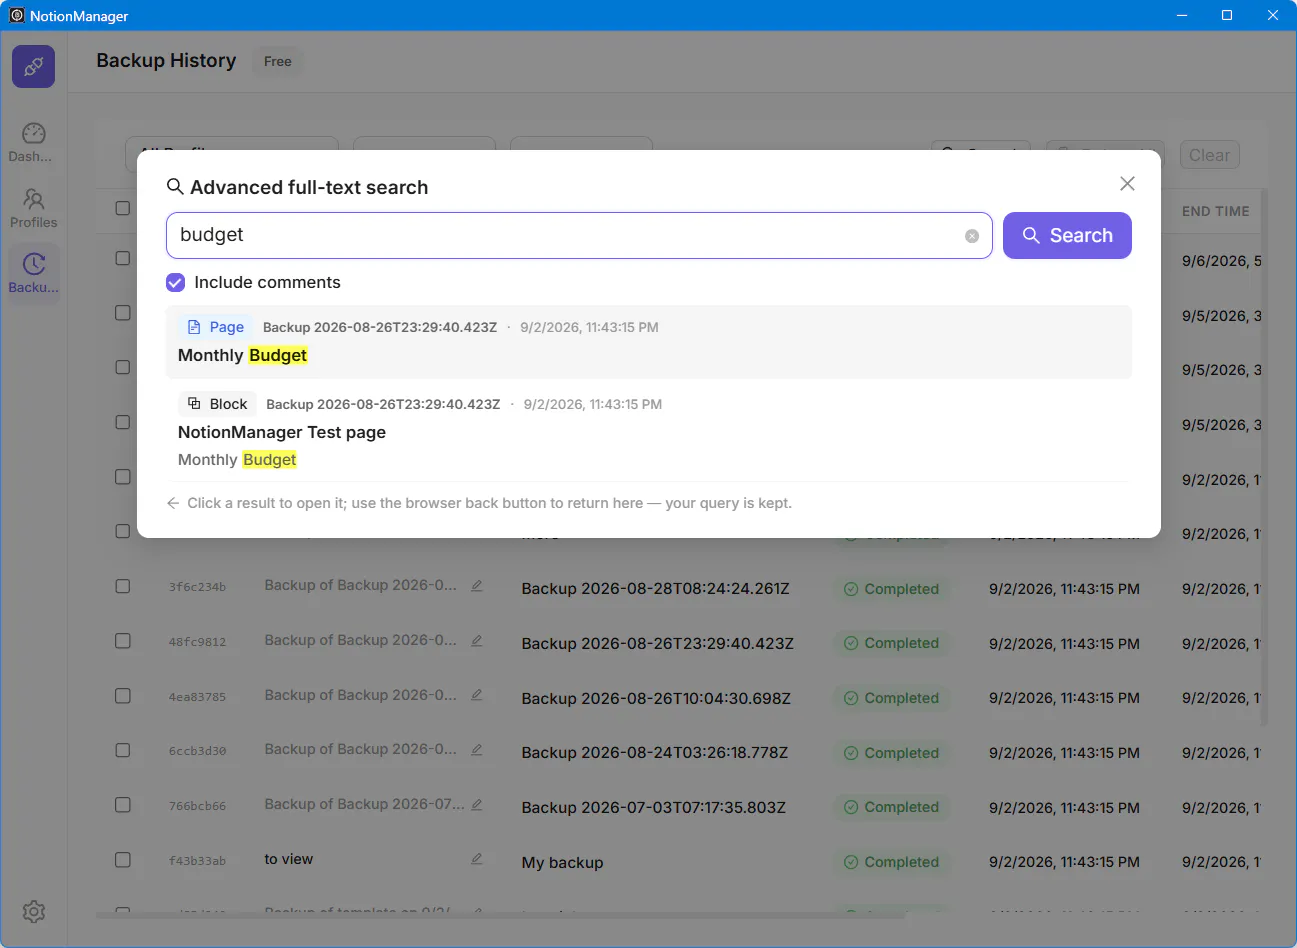This screenshot has height=948, width=1297.
Task: Open the settings gear in sidebar
Action: click(x=33, y=911)
